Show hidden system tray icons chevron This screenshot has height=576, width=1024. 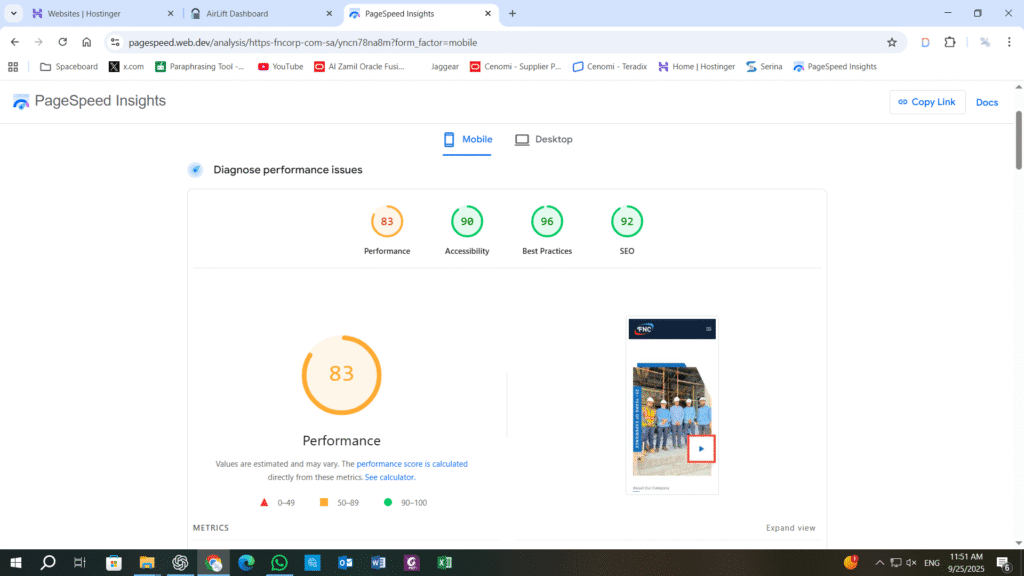(x=880, y=563)
